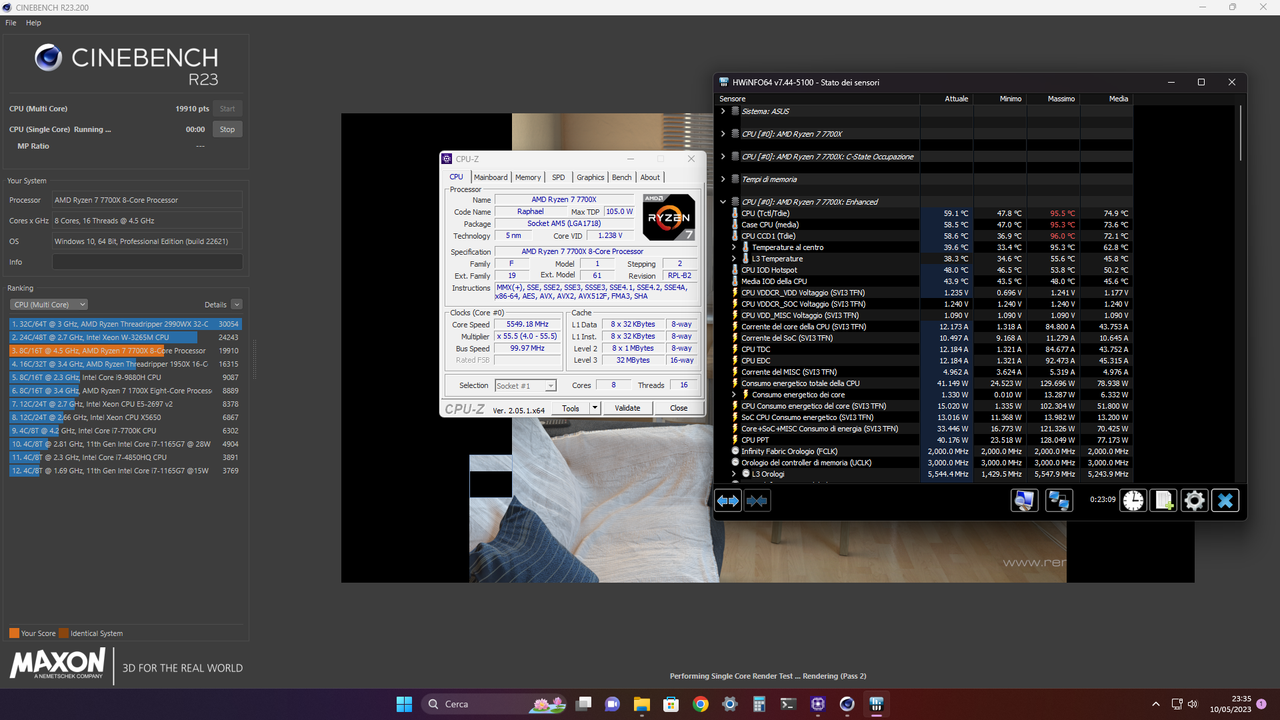Open the Cinebench File menu
Screen dimensions: 1280x720
pos(11,22)
